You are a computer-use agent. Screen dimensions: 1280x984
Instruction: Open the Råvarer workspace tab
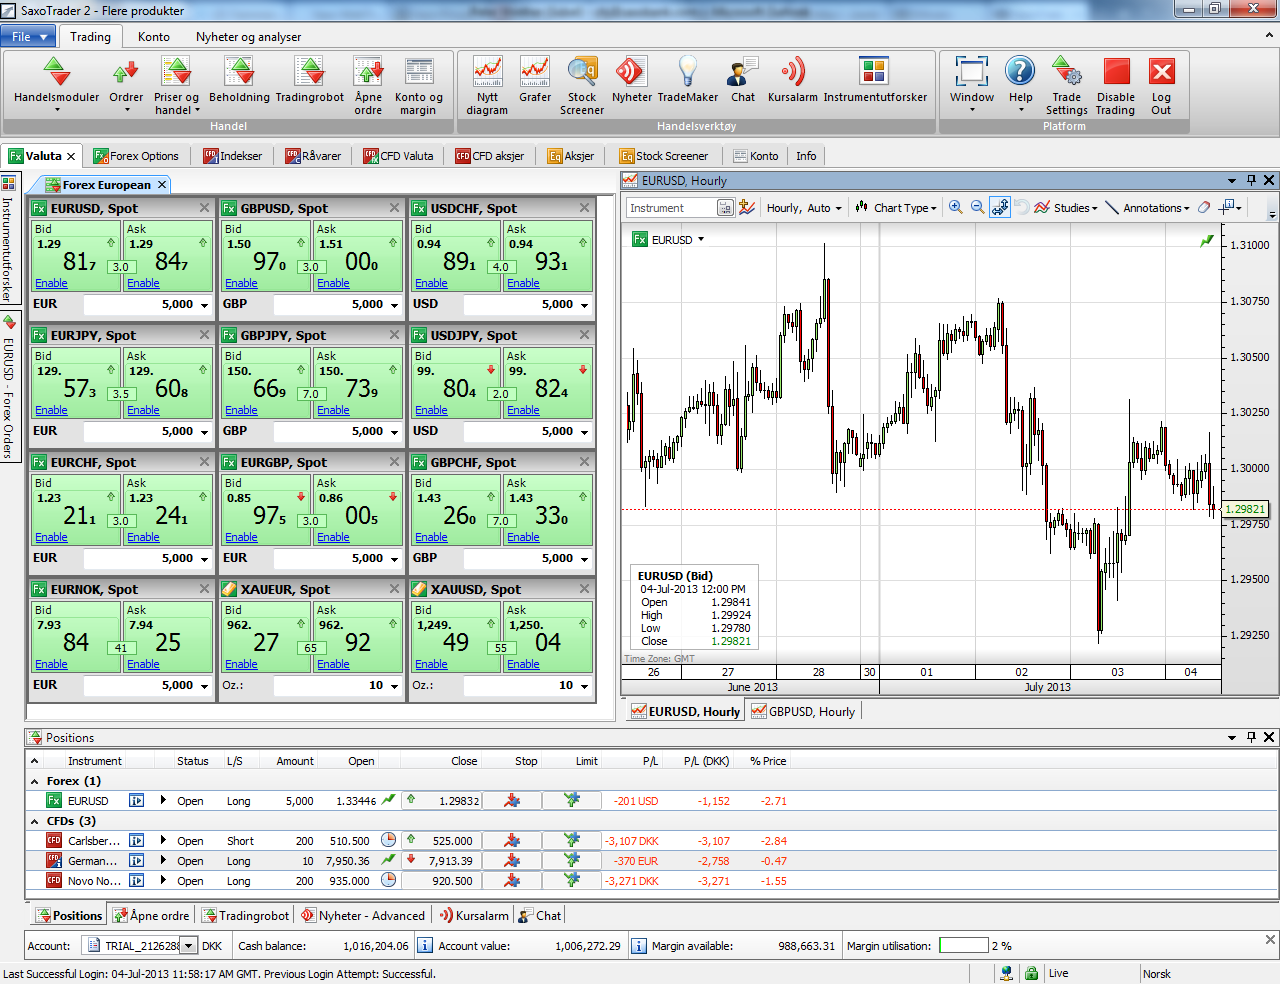coord(313,156)
